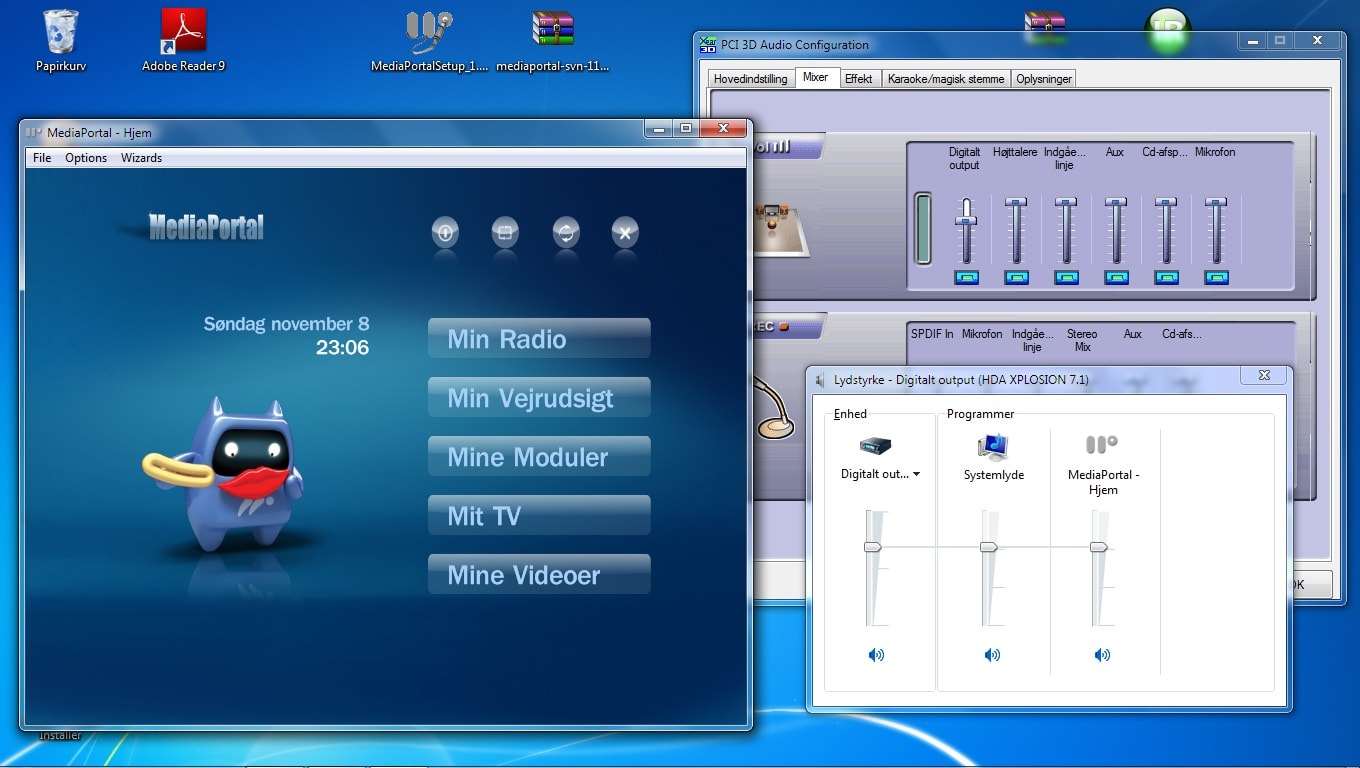Screen dimensions: 1360x768
Task: Open the Karaoke/magisk stemme tab
Action: tap(945, 79)
